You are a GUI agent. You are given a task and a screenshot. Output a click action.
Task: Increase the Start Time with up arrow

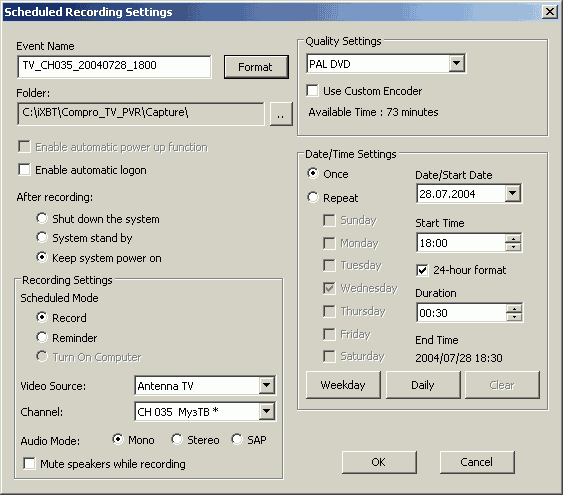pyautogui.click(x=513, y=239)
